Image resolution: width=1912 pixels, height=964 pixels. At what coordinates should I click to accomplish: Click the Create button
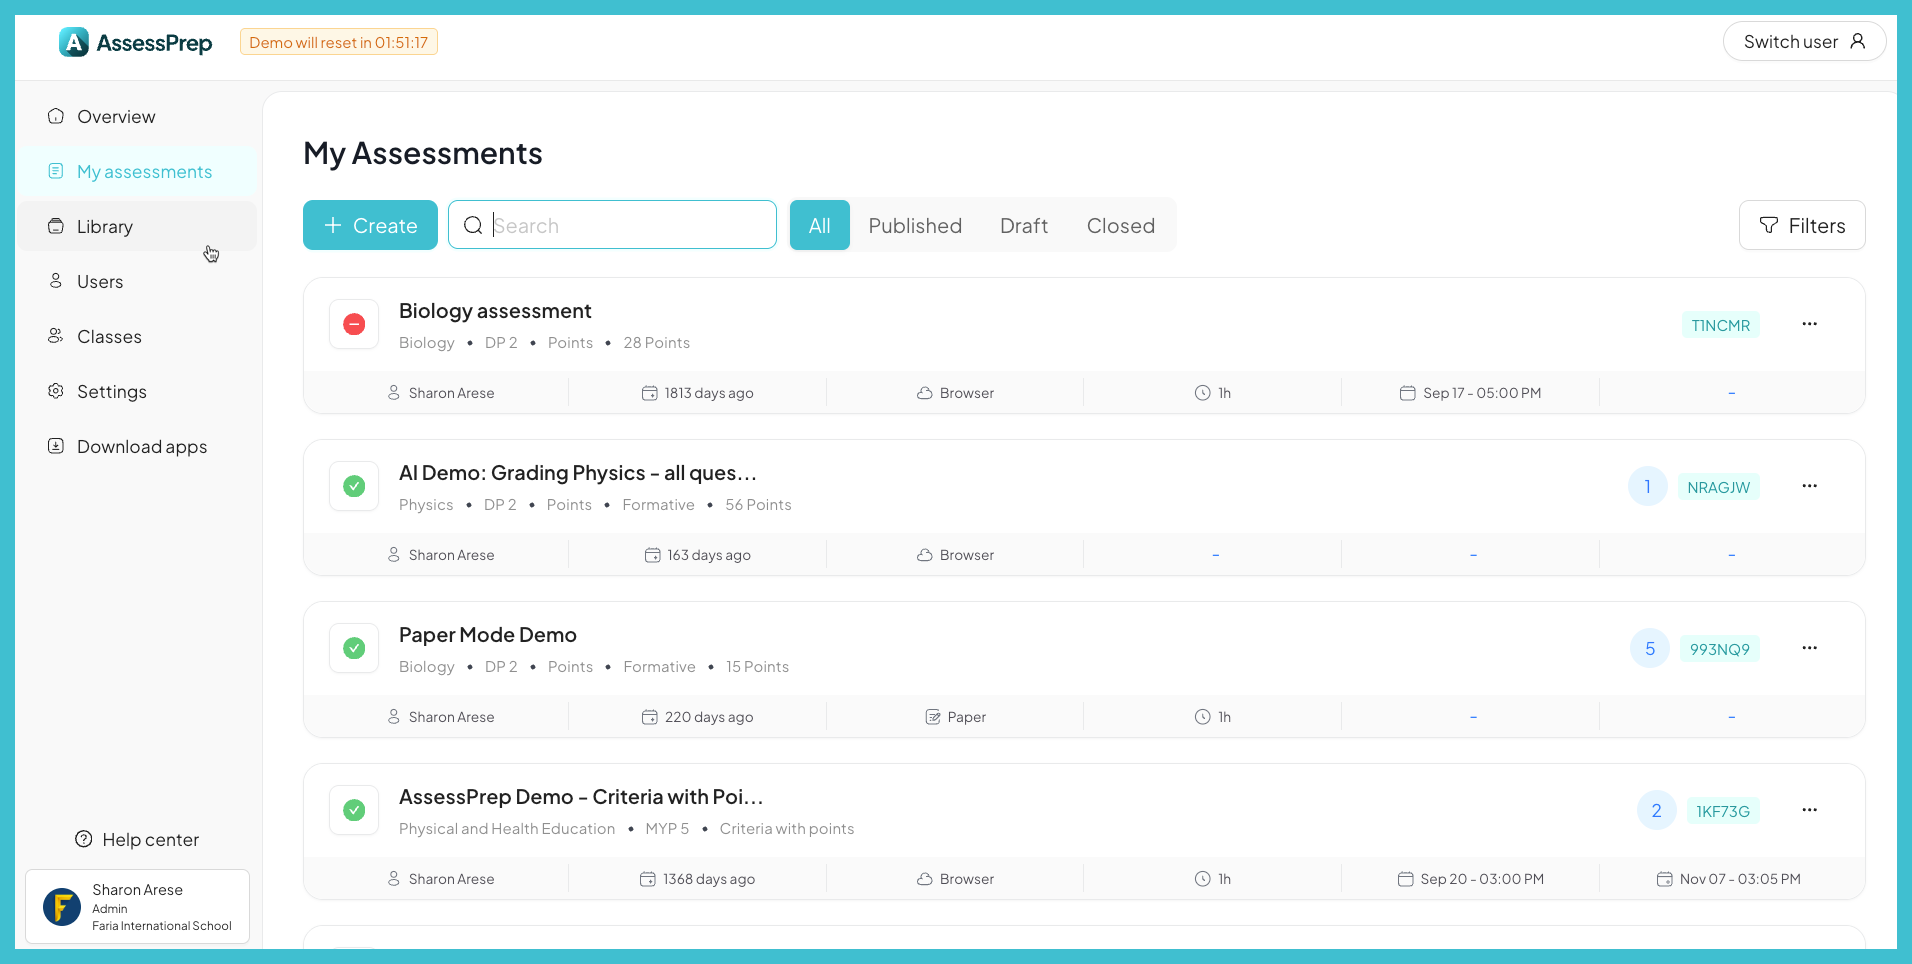coord(369,225)
